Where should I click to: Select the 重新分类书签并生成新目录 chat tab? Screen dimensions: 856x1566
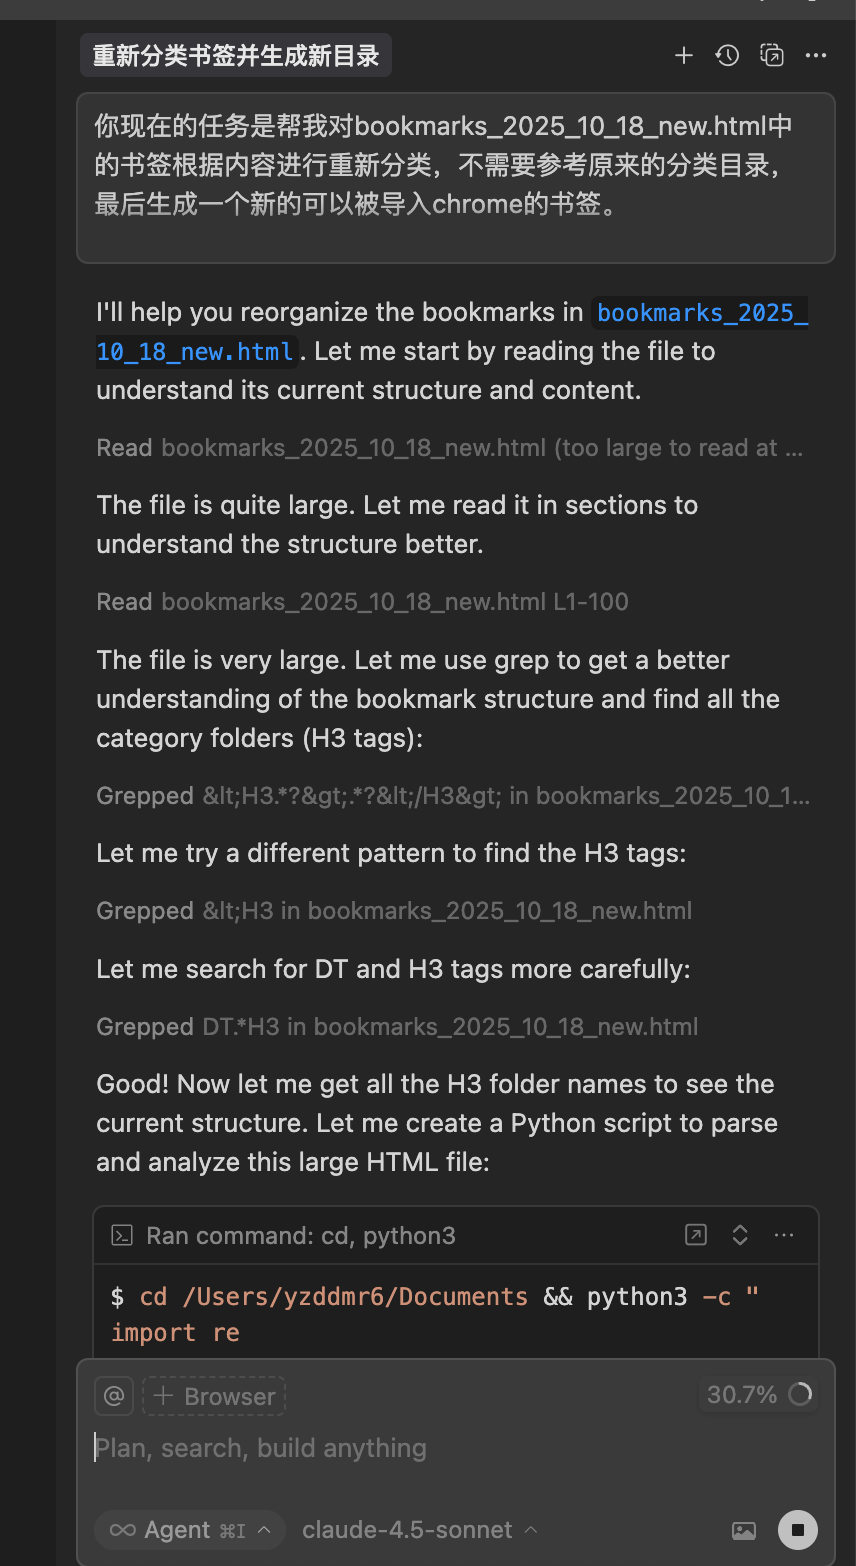(x=236, y=56)
